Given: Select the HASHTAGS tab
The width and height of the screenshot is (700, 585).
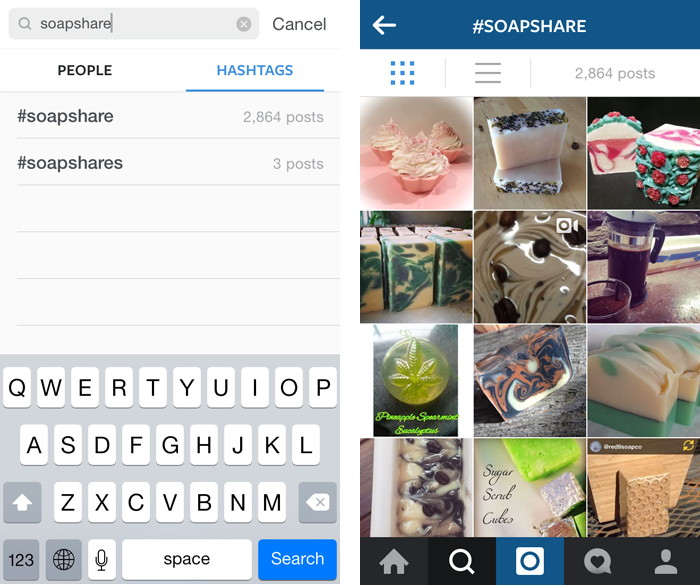Looking at the screenshot, I should pos(255,70).
